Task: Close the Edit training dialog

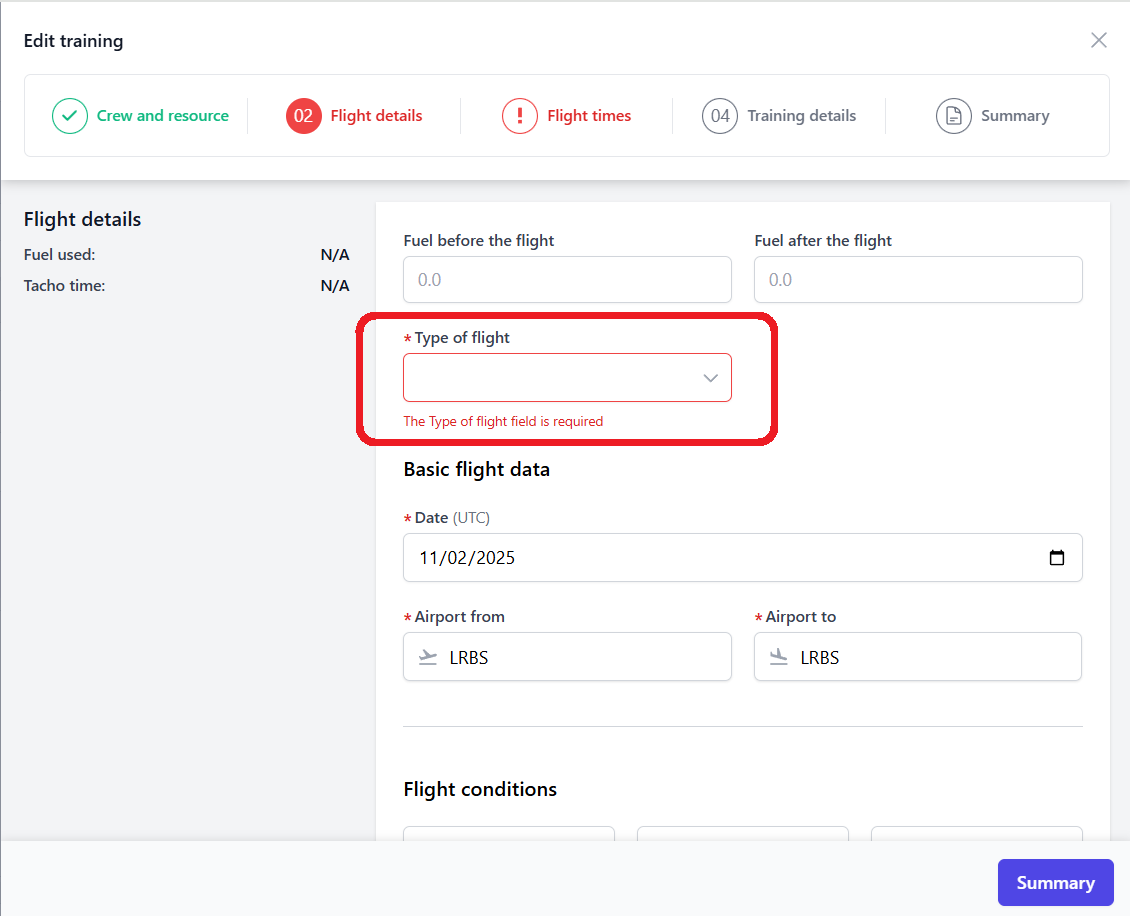Action: tap(1098, 40)
